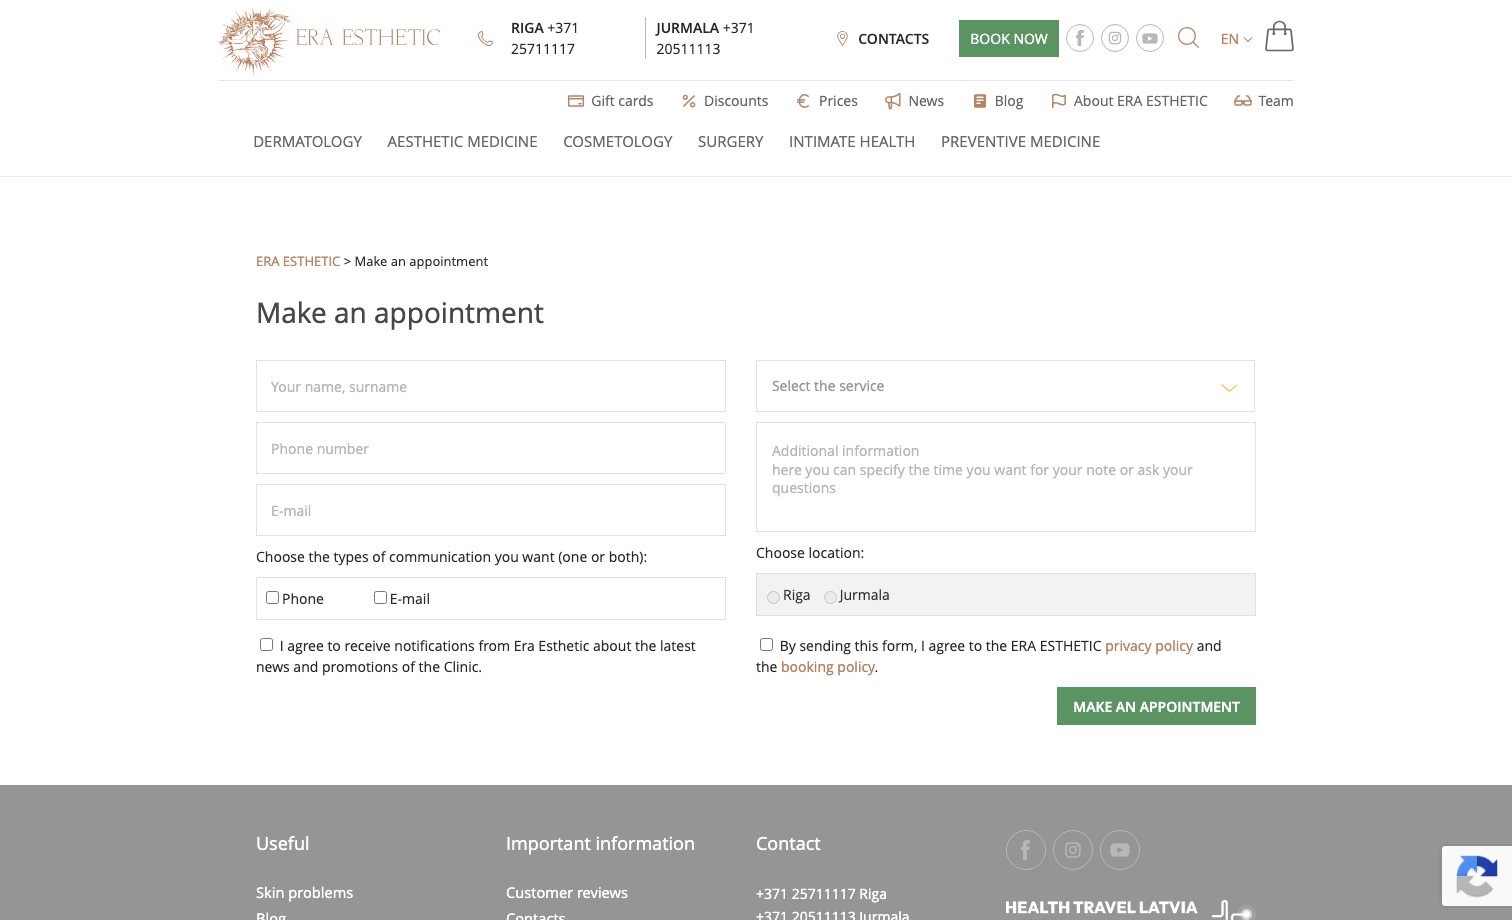Open Facebook icon in the footer

1026,850
